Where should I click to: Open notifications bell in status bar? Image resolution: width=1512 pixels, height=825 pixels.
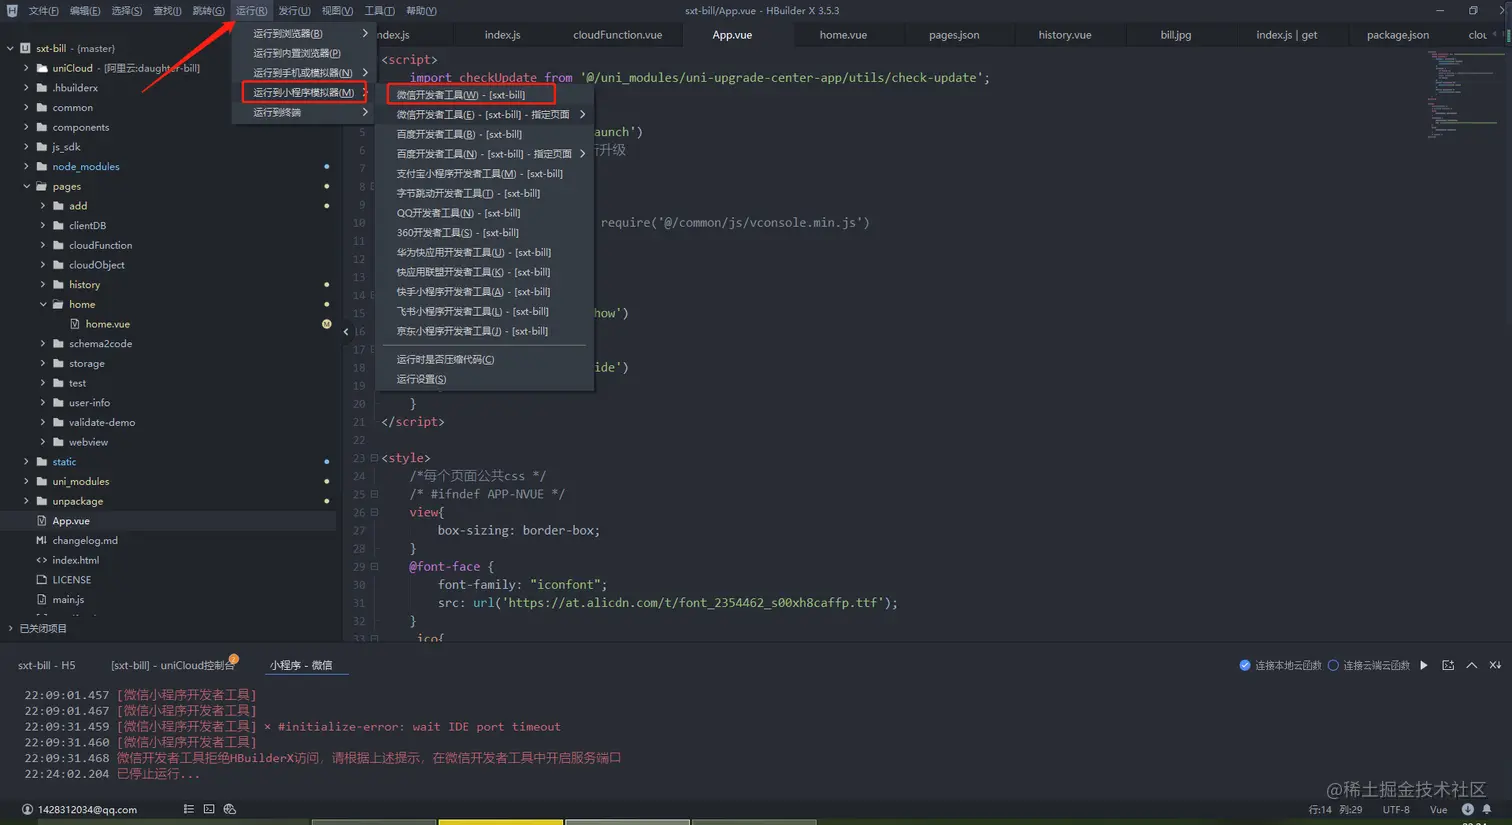pyautogui.click(x=1487, y=809)
